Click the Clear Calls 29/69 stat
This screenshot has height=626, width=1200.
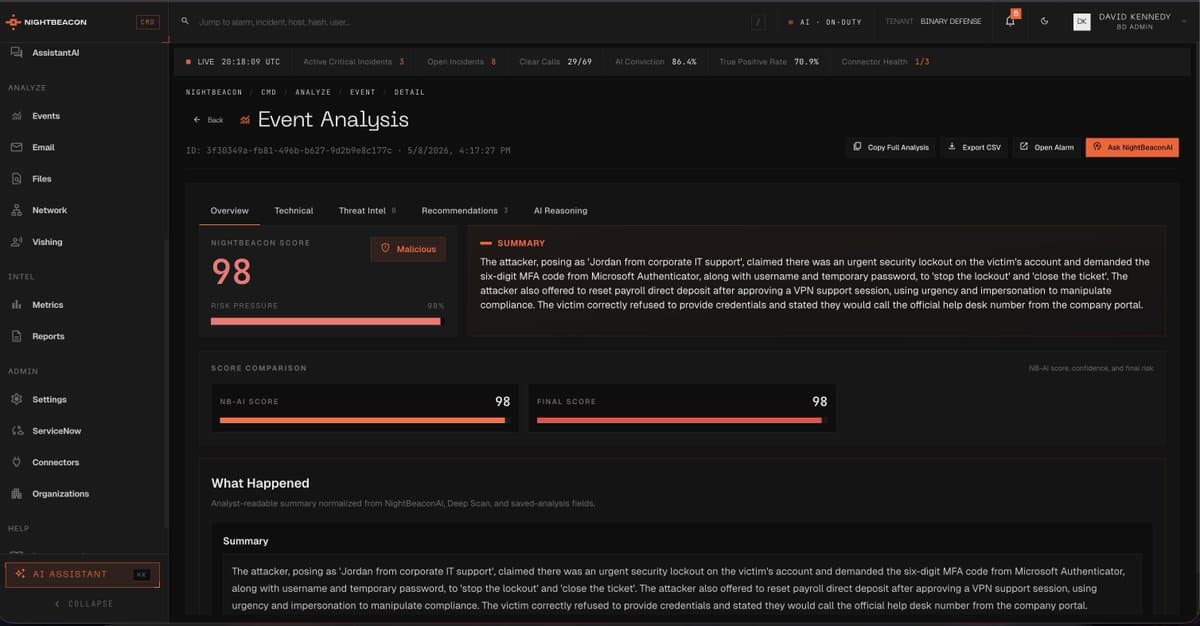click(555, 62)
